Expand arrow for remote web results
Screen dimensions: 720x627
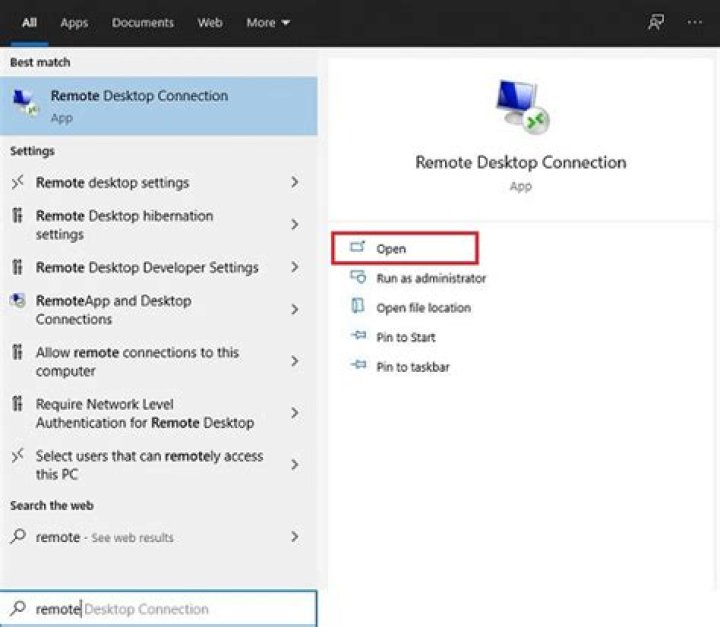[x=295, y=537]
